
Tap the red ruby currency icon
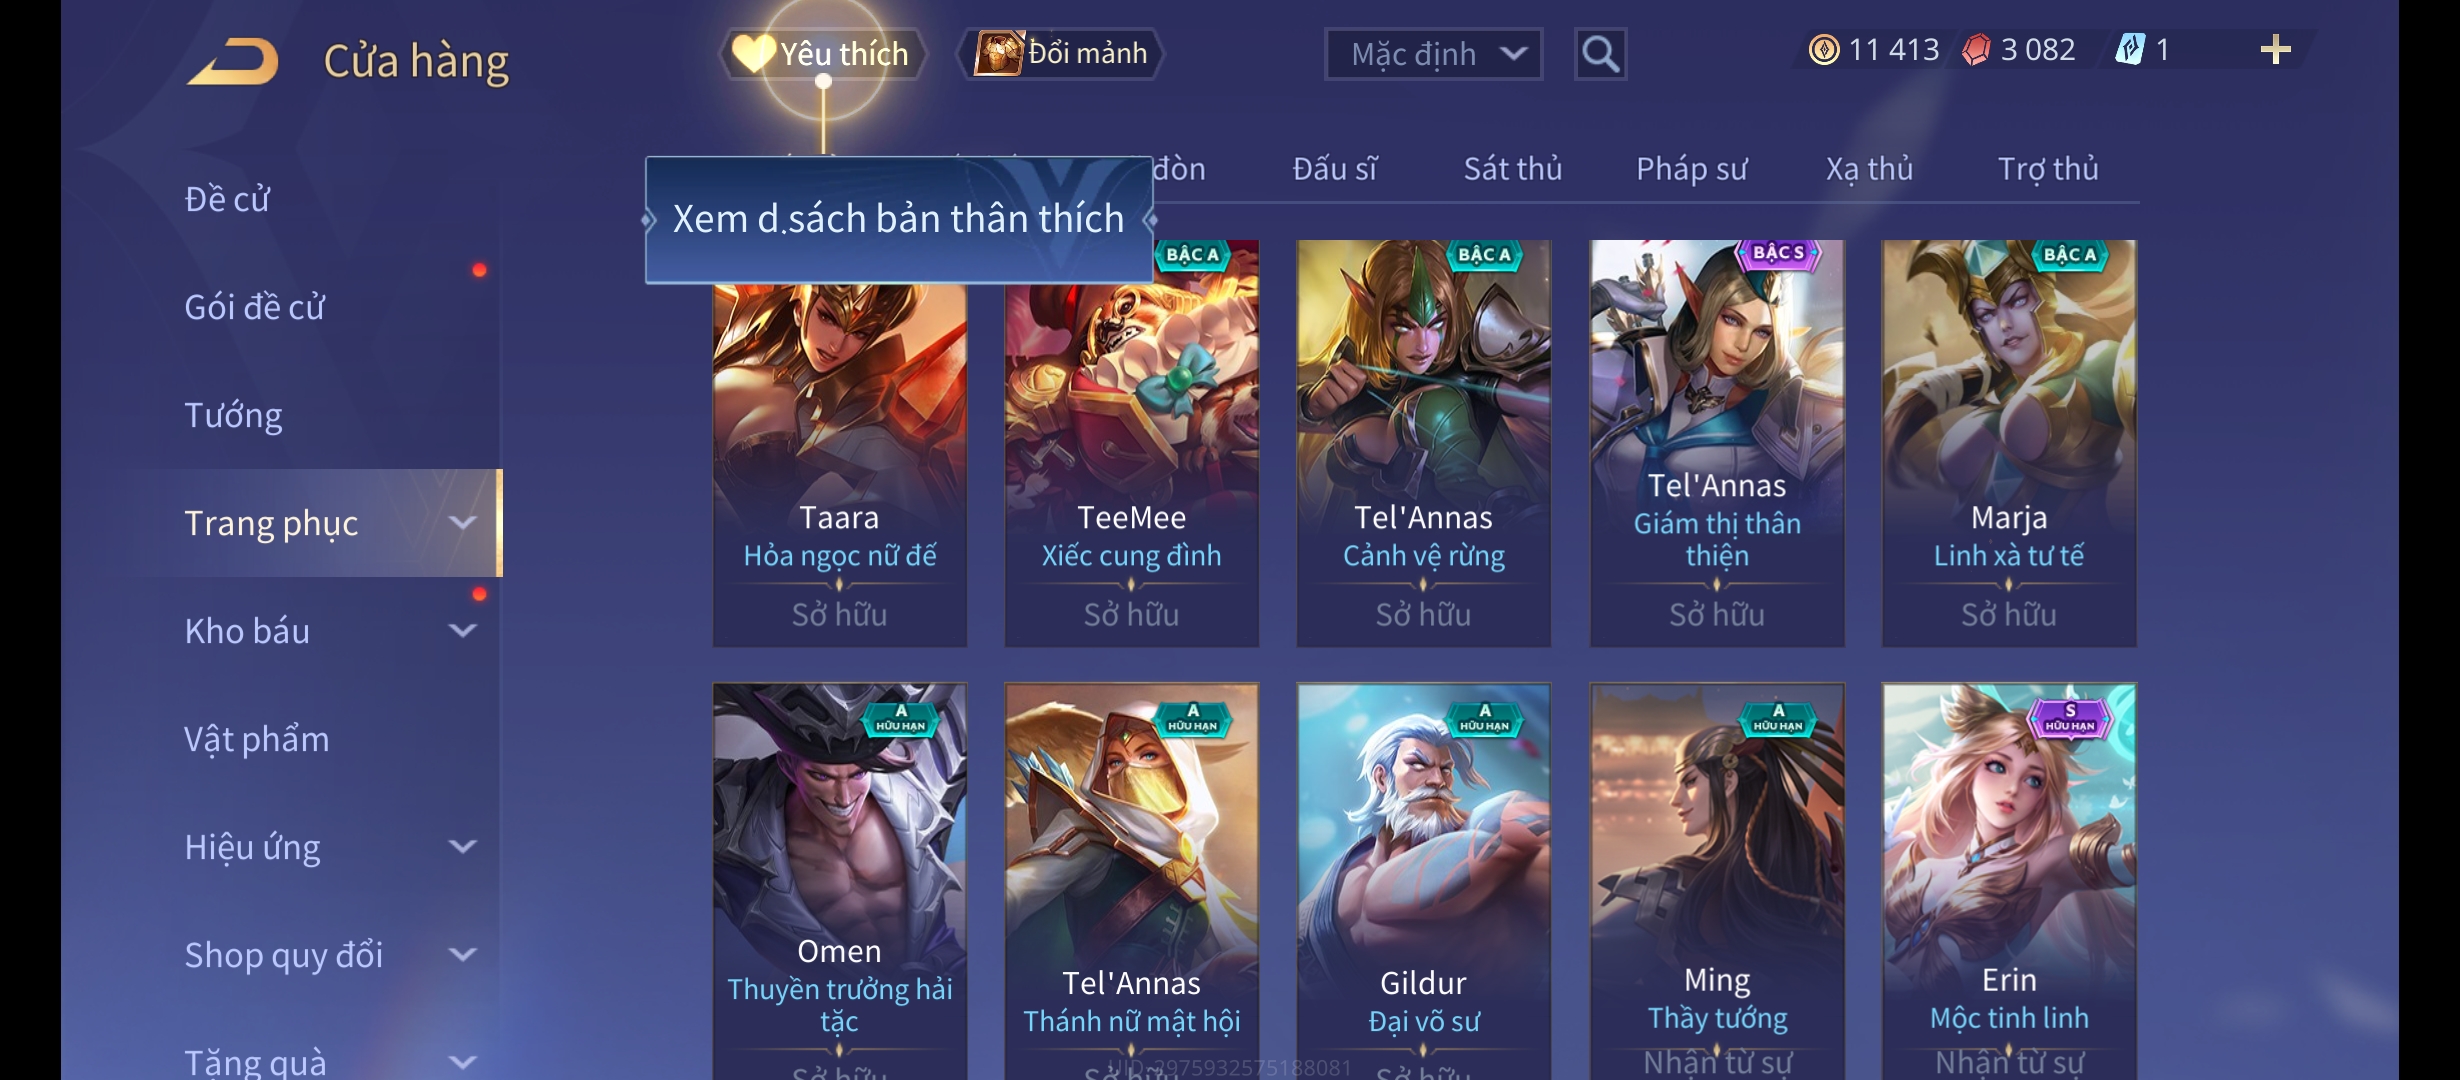pyautogui.click(x=1976, y=50)
